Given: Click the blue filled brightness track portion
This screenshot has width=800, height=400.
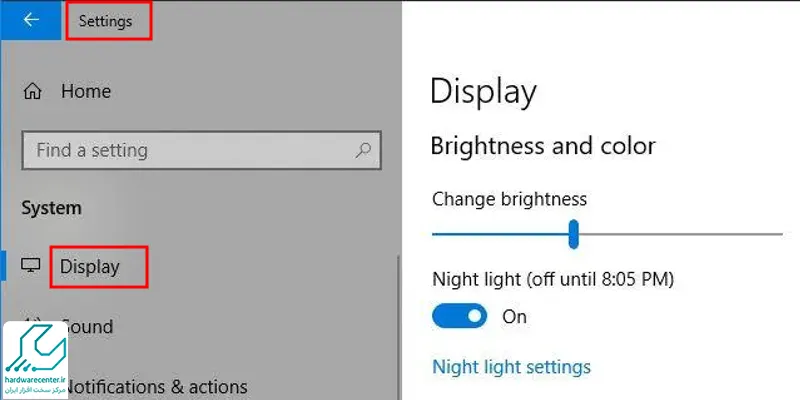Looking at the screenshot, I should (501, 234).
